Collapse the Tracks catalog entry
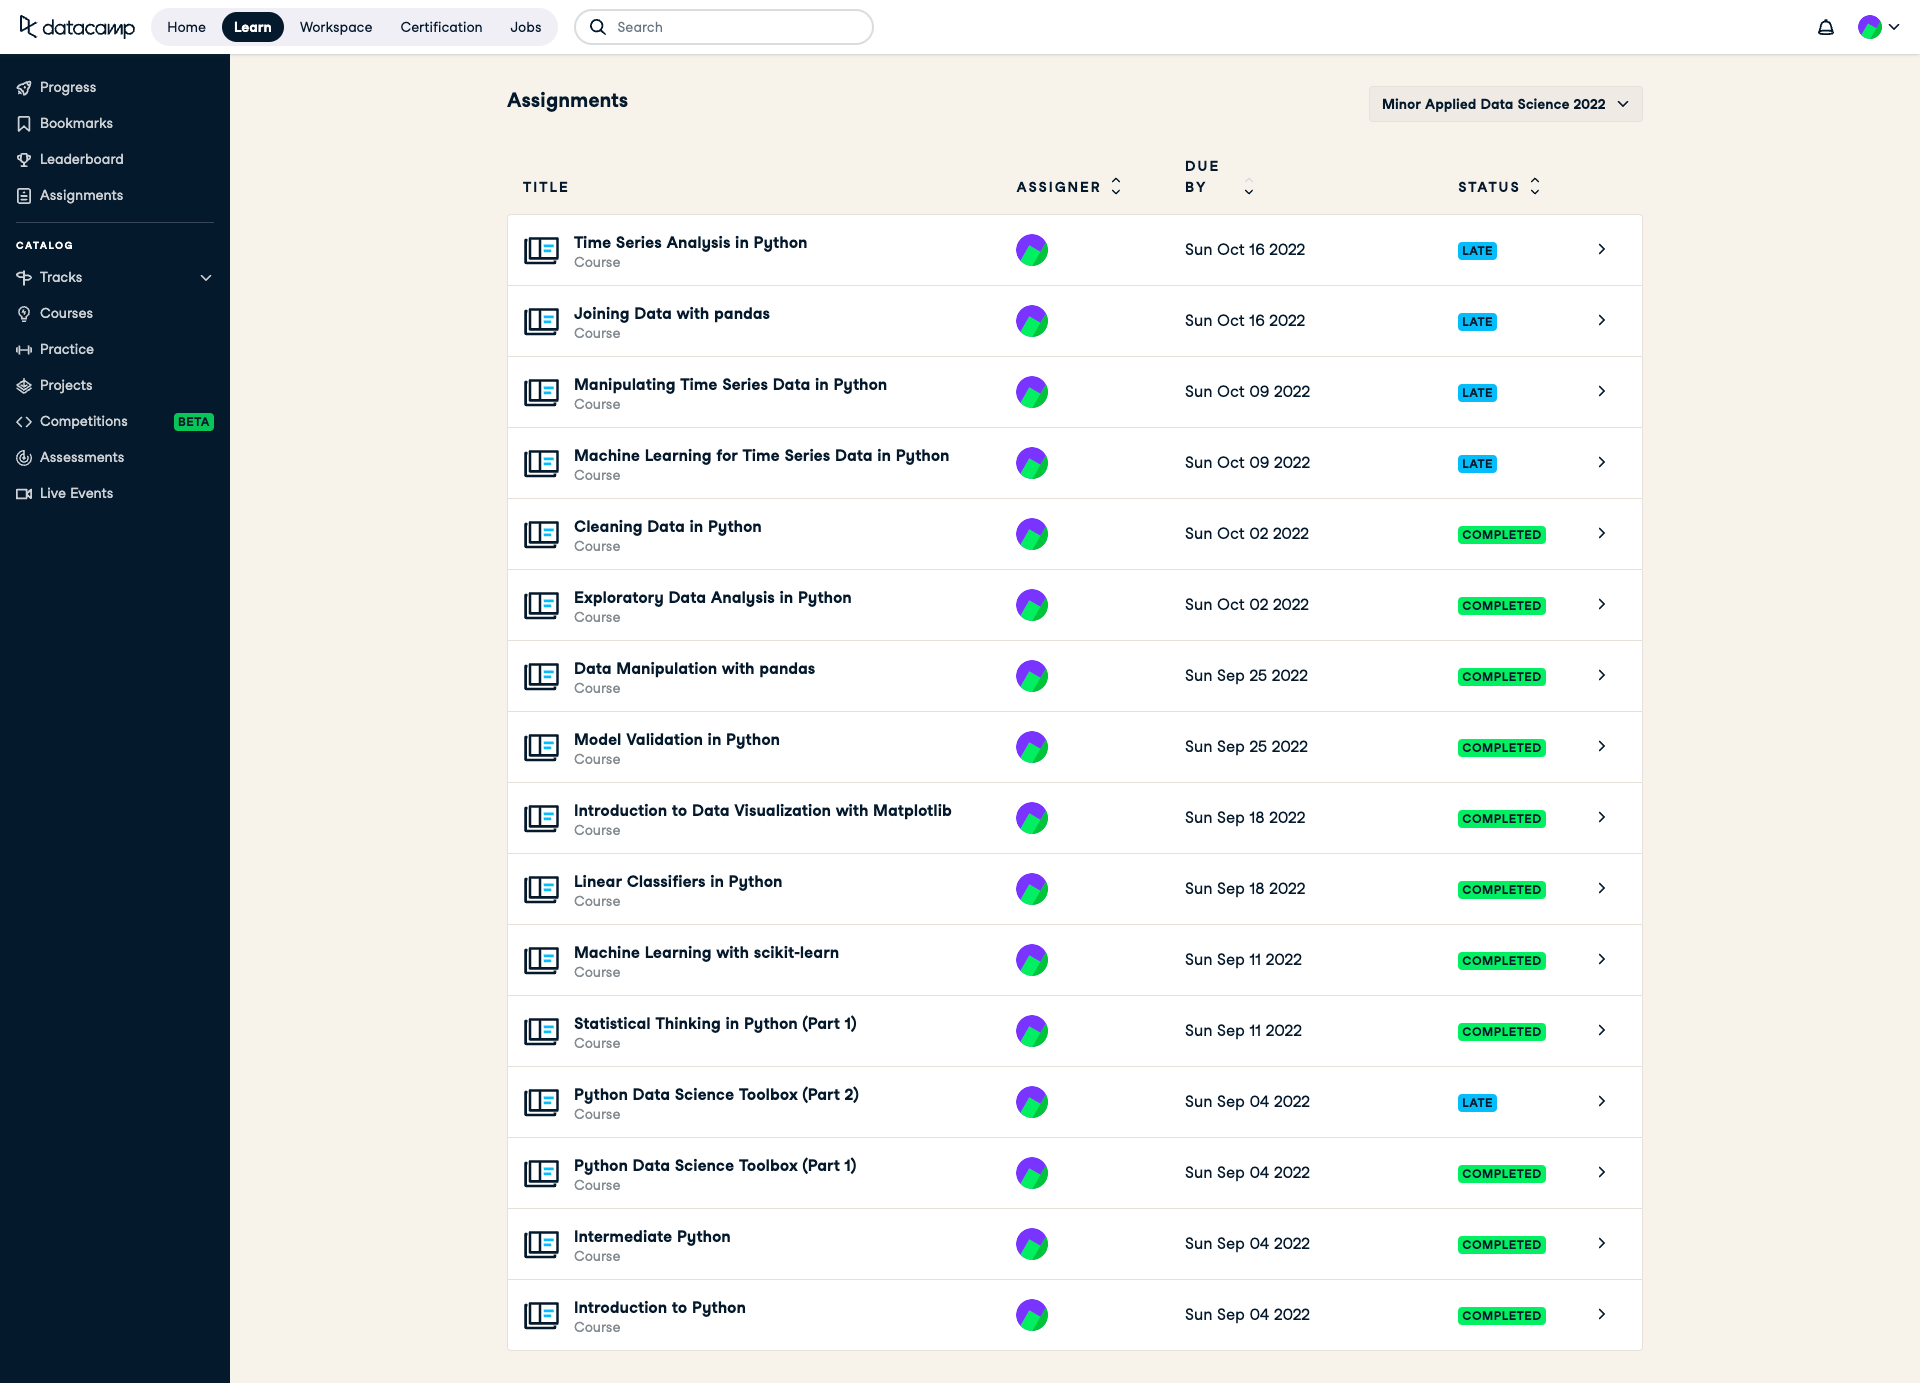Screen dimensions: 1920x1383 [x=206, y=277]
